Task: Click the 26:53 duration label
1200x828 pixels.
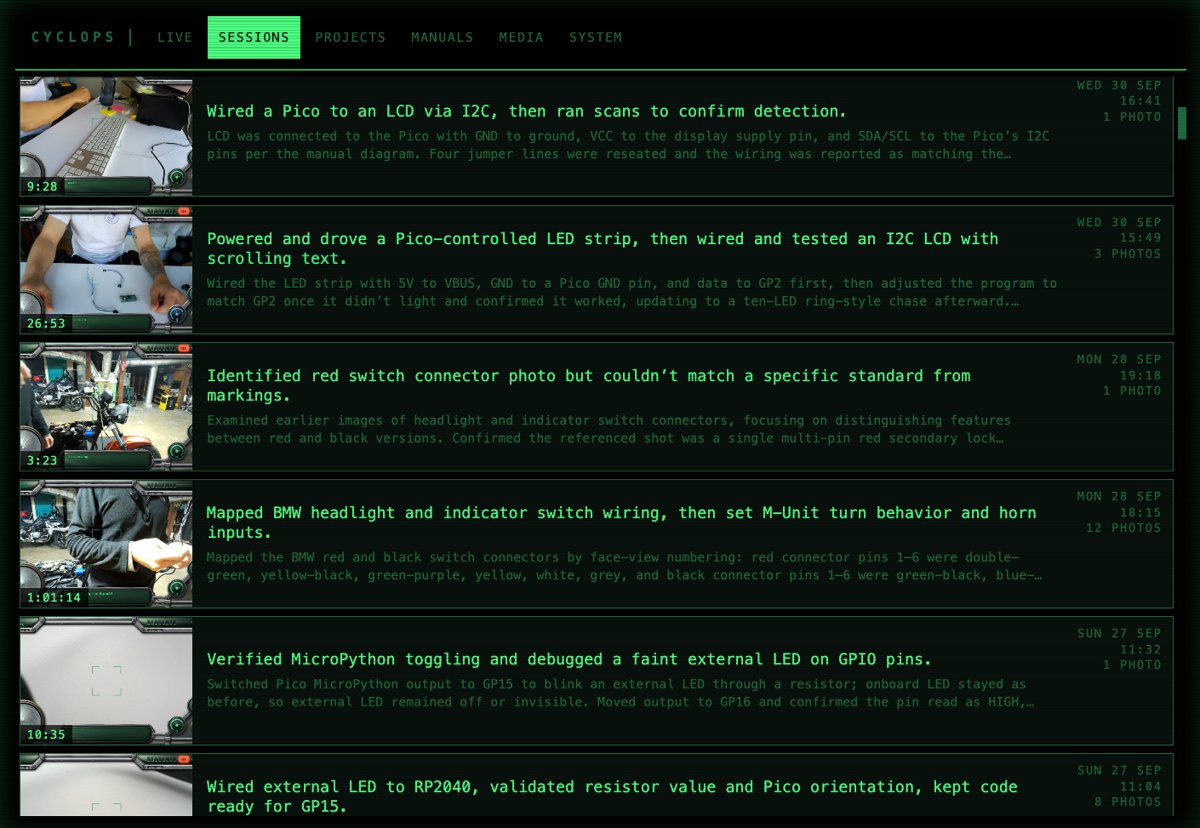Action: click(x=46, y=324)
